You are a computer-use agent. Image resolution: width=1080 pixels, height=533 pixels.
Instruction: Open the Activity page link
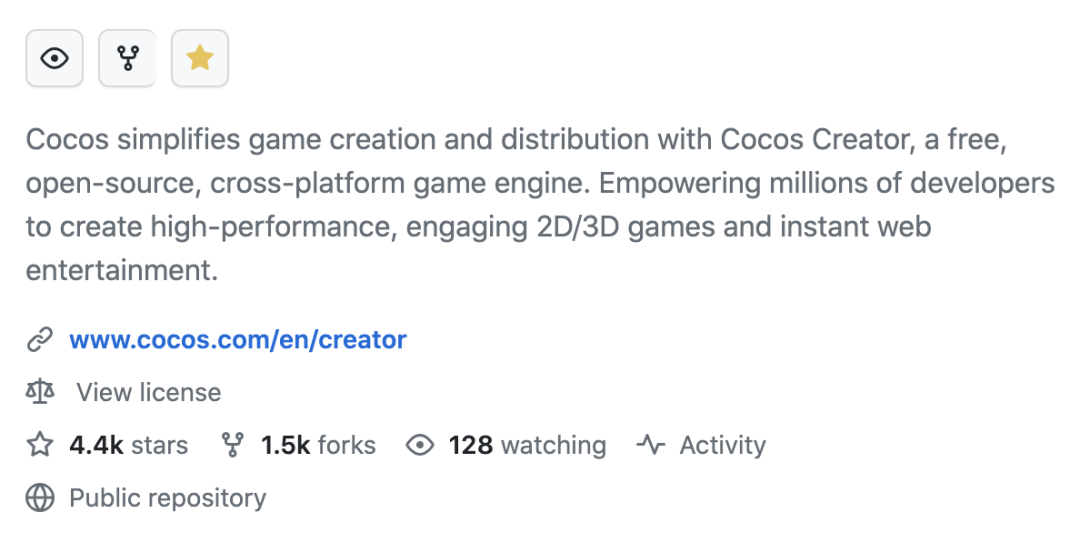(722, 445)
